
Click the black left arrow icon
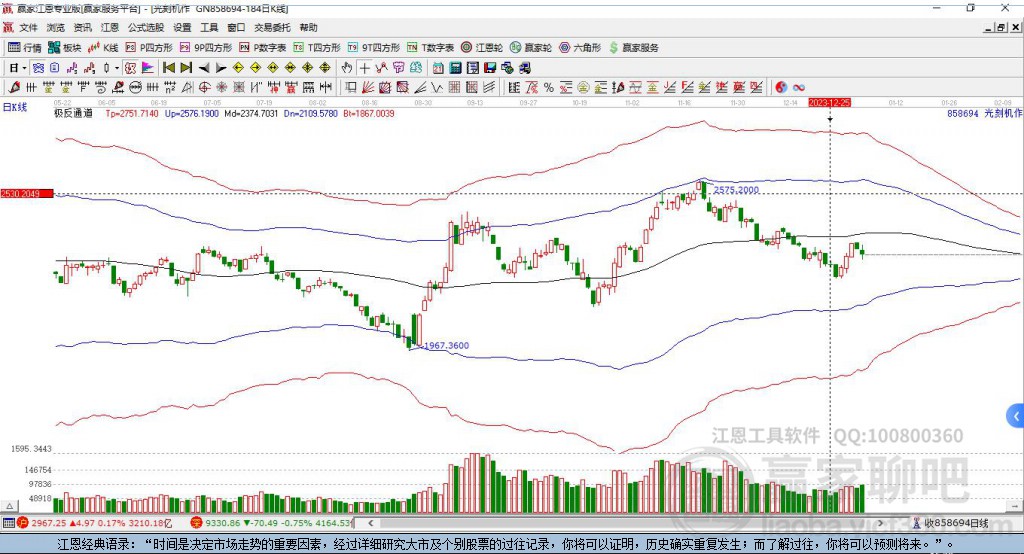click(204, 68)
